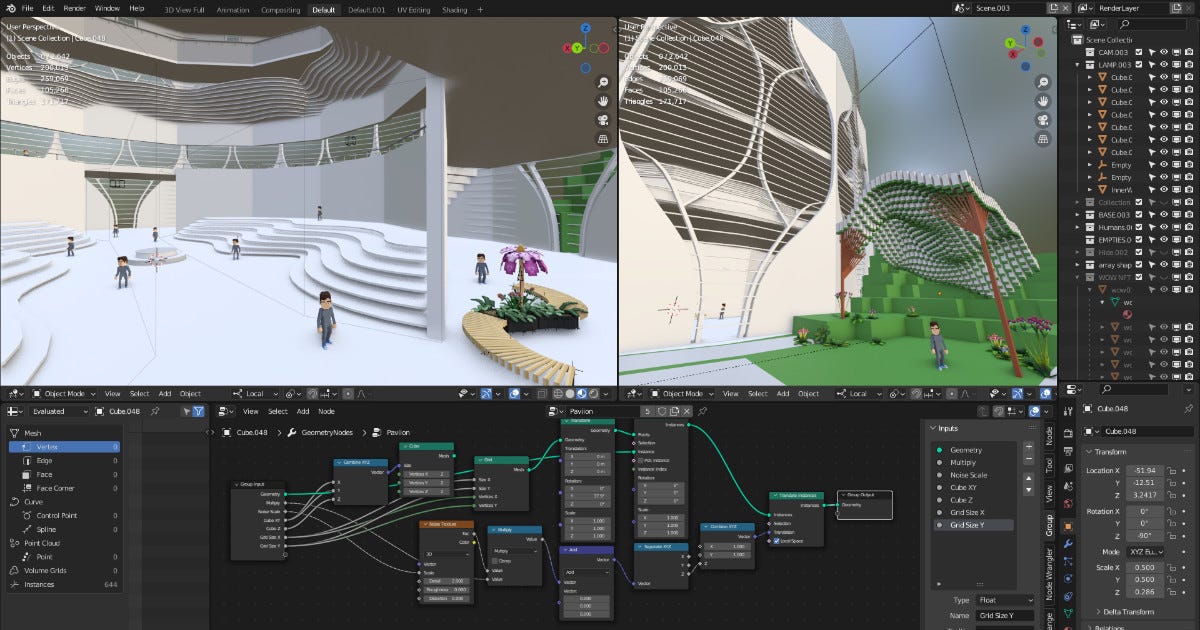Screen dimensions: 1200x630
Task: Click the pan hand icon in left viewport
Action: click(x=603, y=101)
